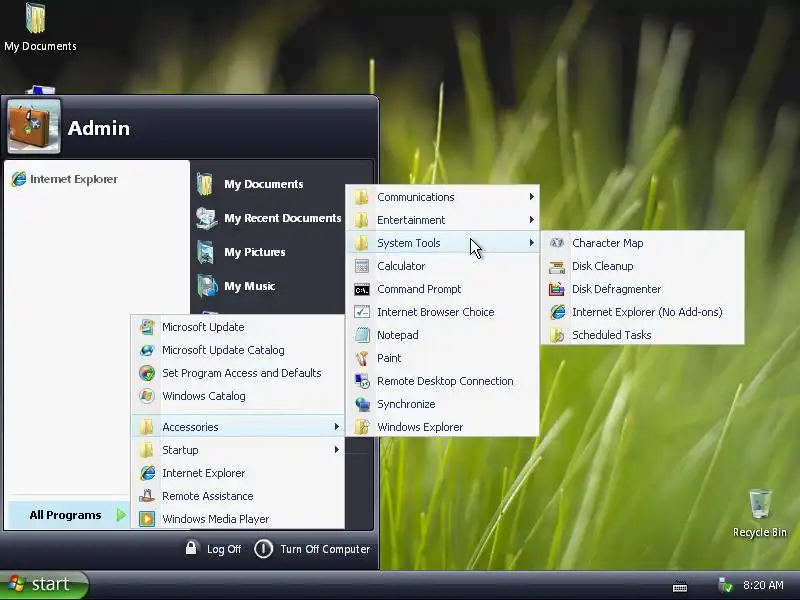Click the Windows Media Player icon
Viewport: 800px width, 600px height.
(x=147, y=519)
